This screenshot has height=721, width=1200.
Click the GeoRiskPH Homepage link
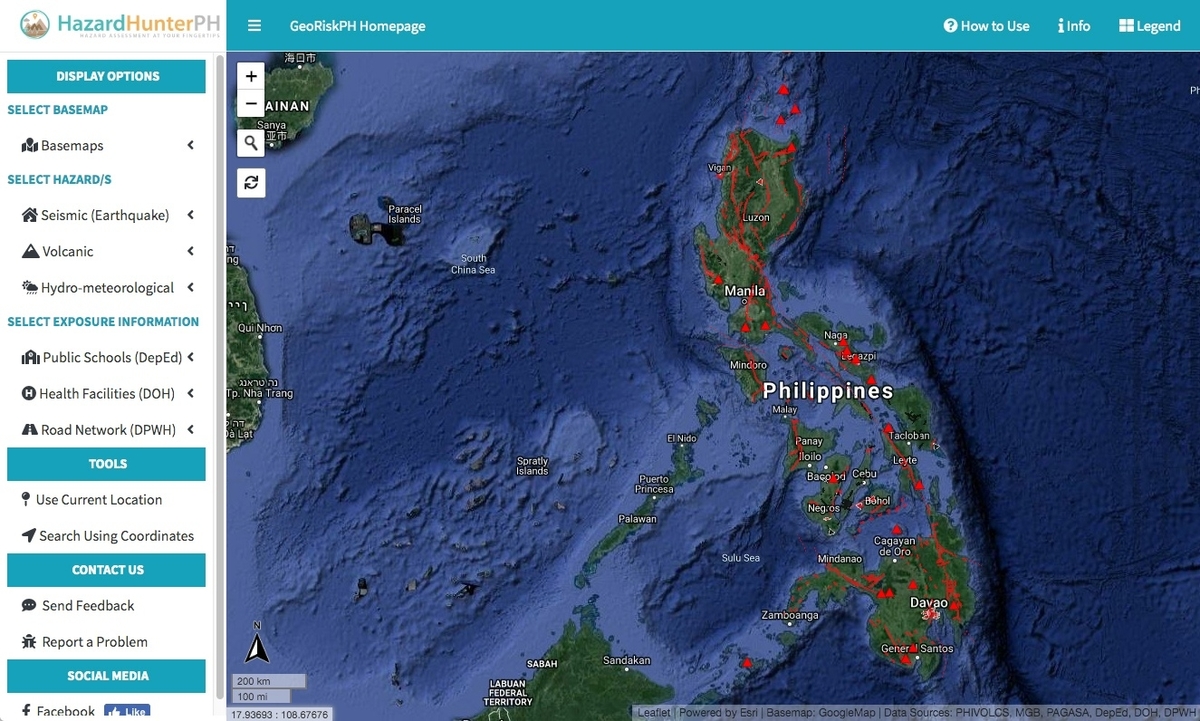click(356, 25)
